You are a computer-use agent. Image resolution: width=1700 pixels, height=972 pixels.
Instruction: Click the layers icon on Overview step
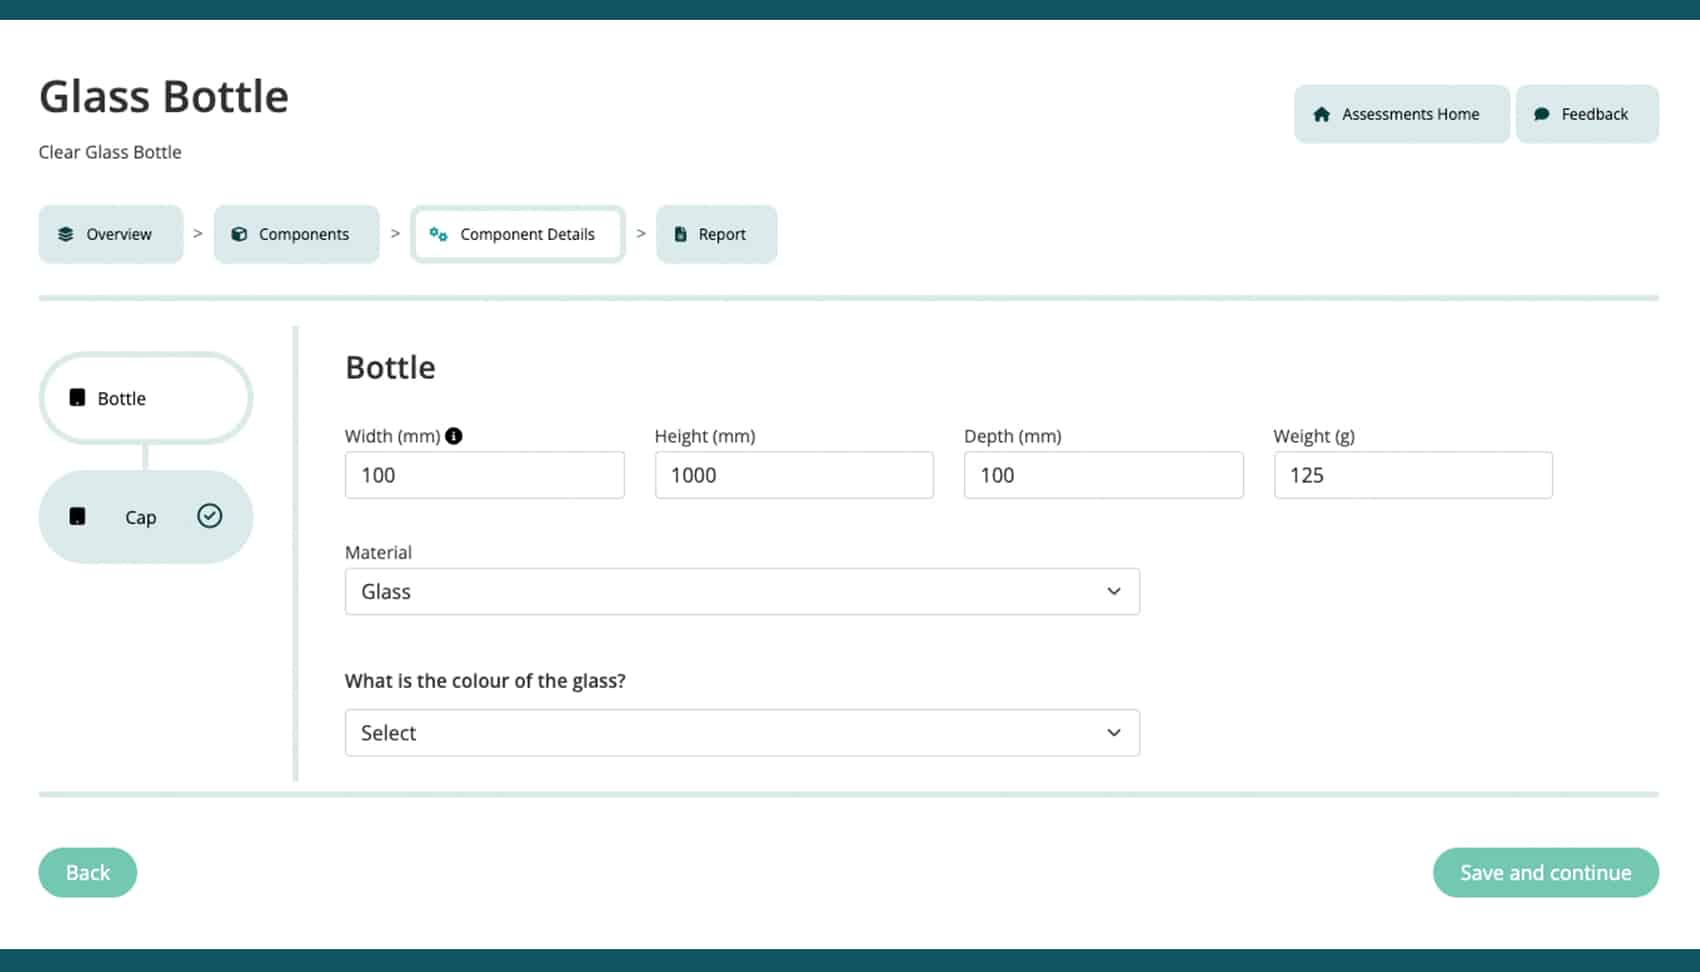[66, 234]
